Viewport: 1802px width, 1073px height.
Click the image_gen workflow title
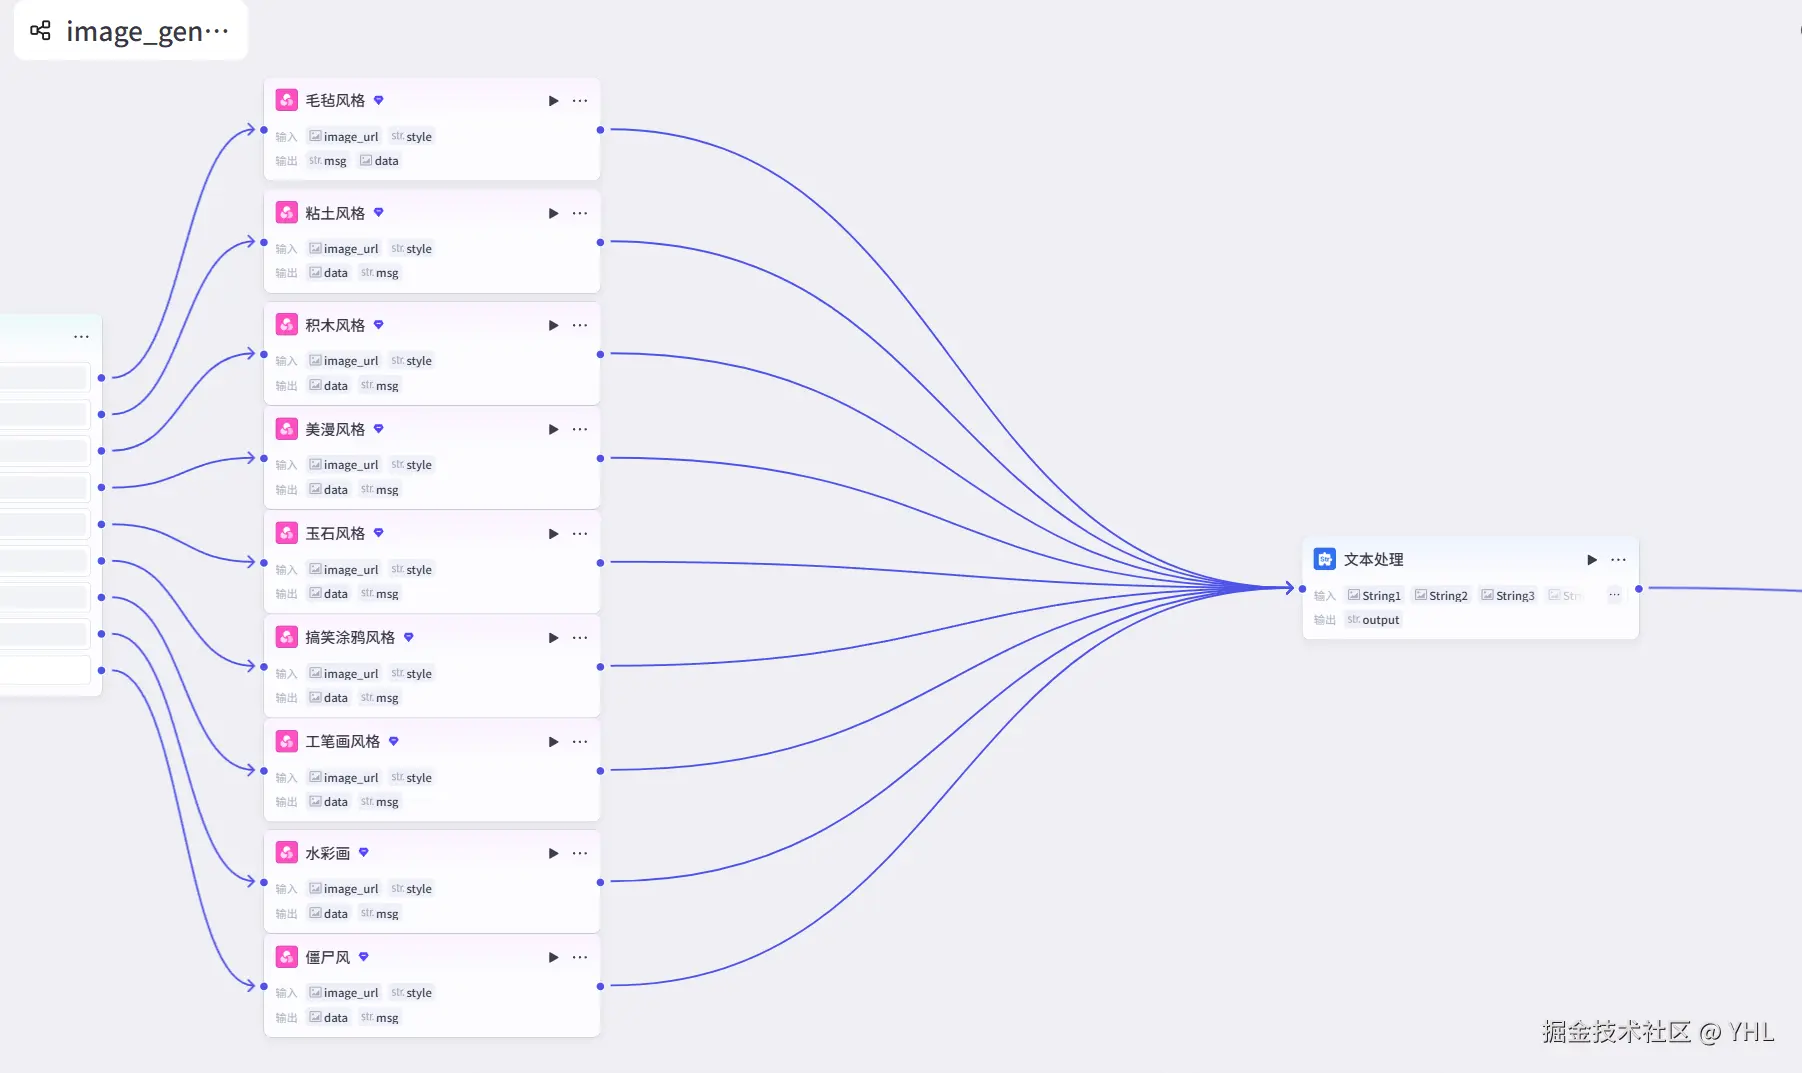coord(147,32)
